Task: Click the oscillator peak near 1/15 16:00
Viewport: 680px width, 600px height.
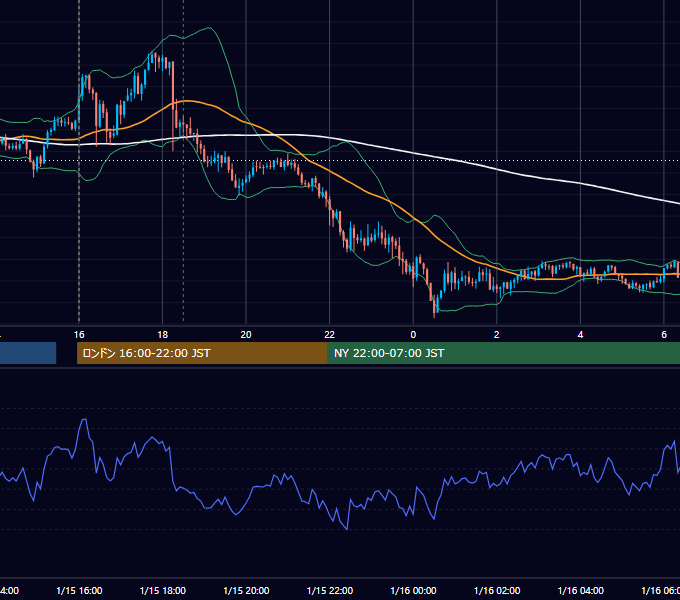Action: (84, 420)
